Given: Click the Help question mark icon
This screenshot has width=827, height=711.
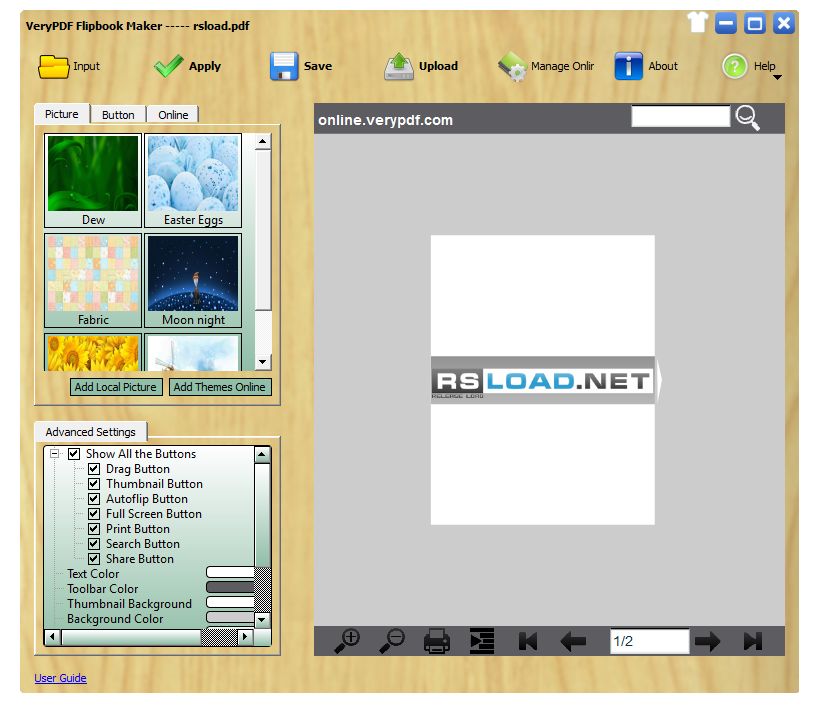Looking at the screenshot, I should pos(735,66).
